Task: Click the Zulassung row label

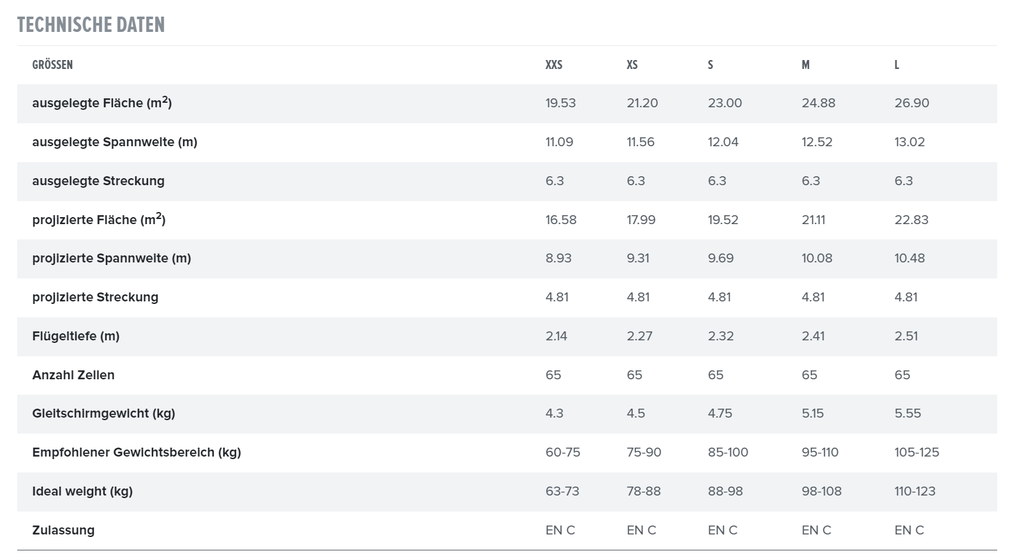Action: (63, 530)
